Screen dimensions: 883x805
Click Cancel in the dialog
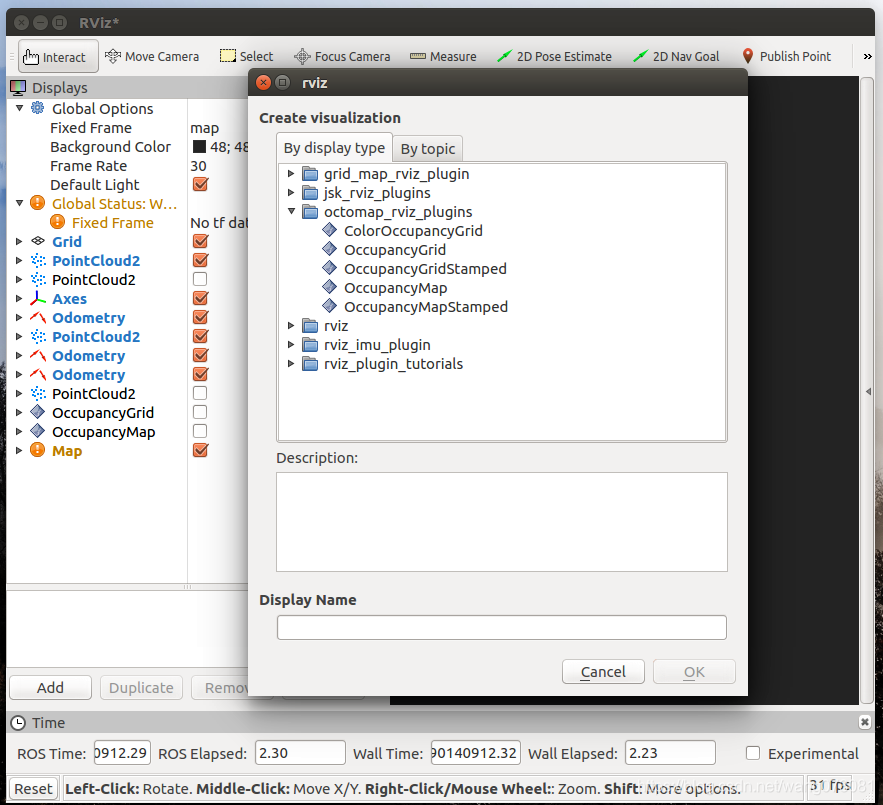coord(603,671)
